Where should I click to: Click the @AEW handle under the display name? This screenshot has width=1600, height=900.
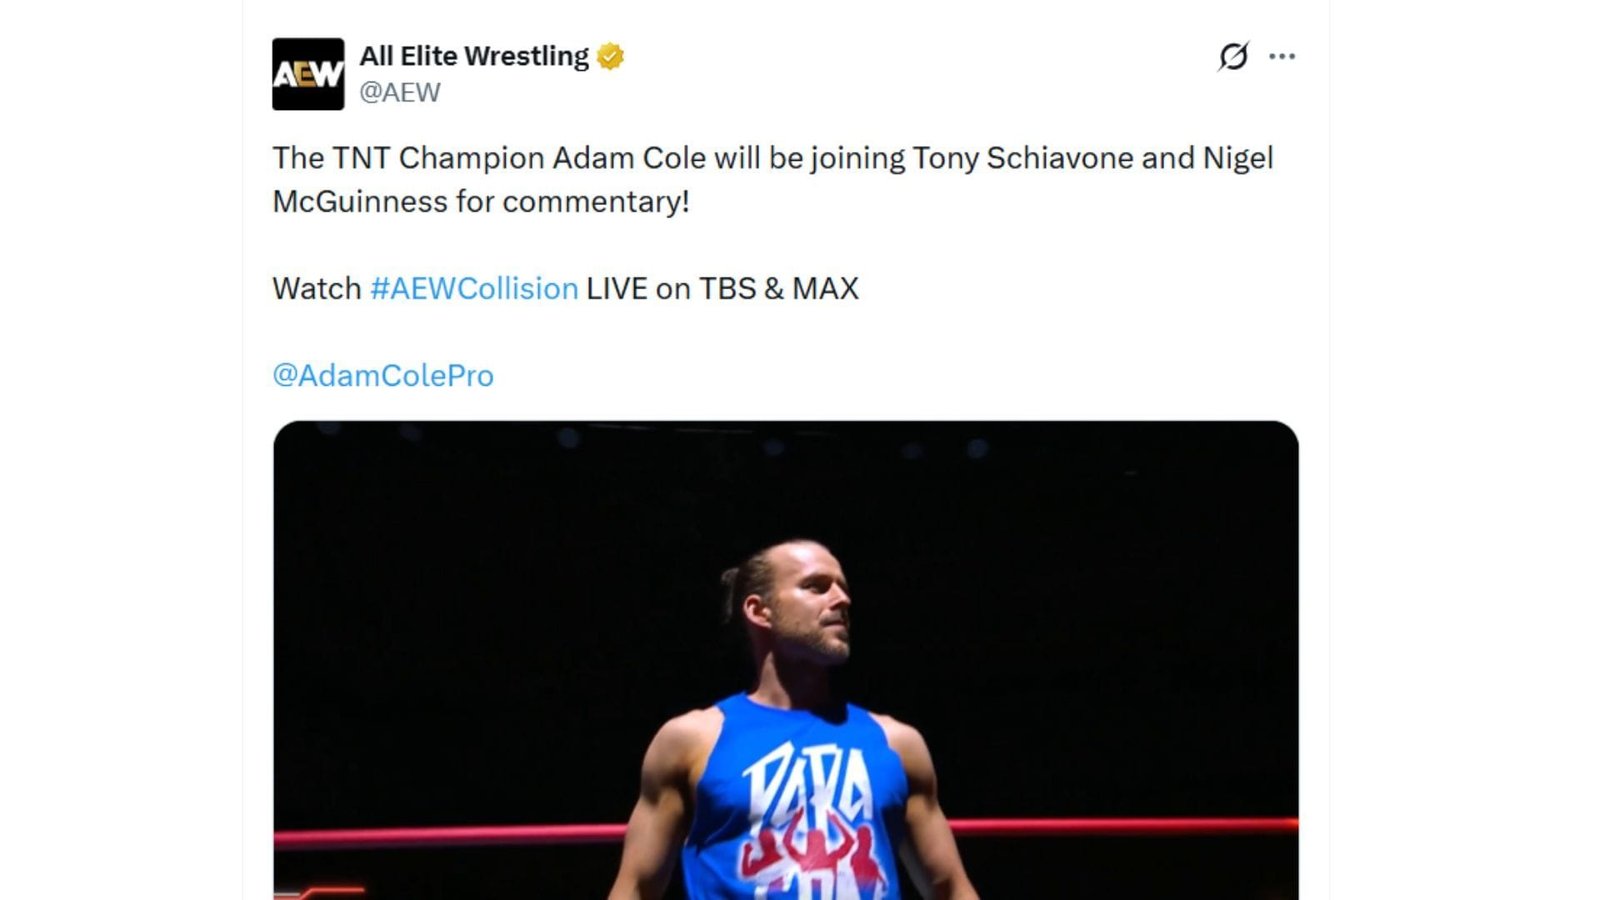(x=404, y=92)
